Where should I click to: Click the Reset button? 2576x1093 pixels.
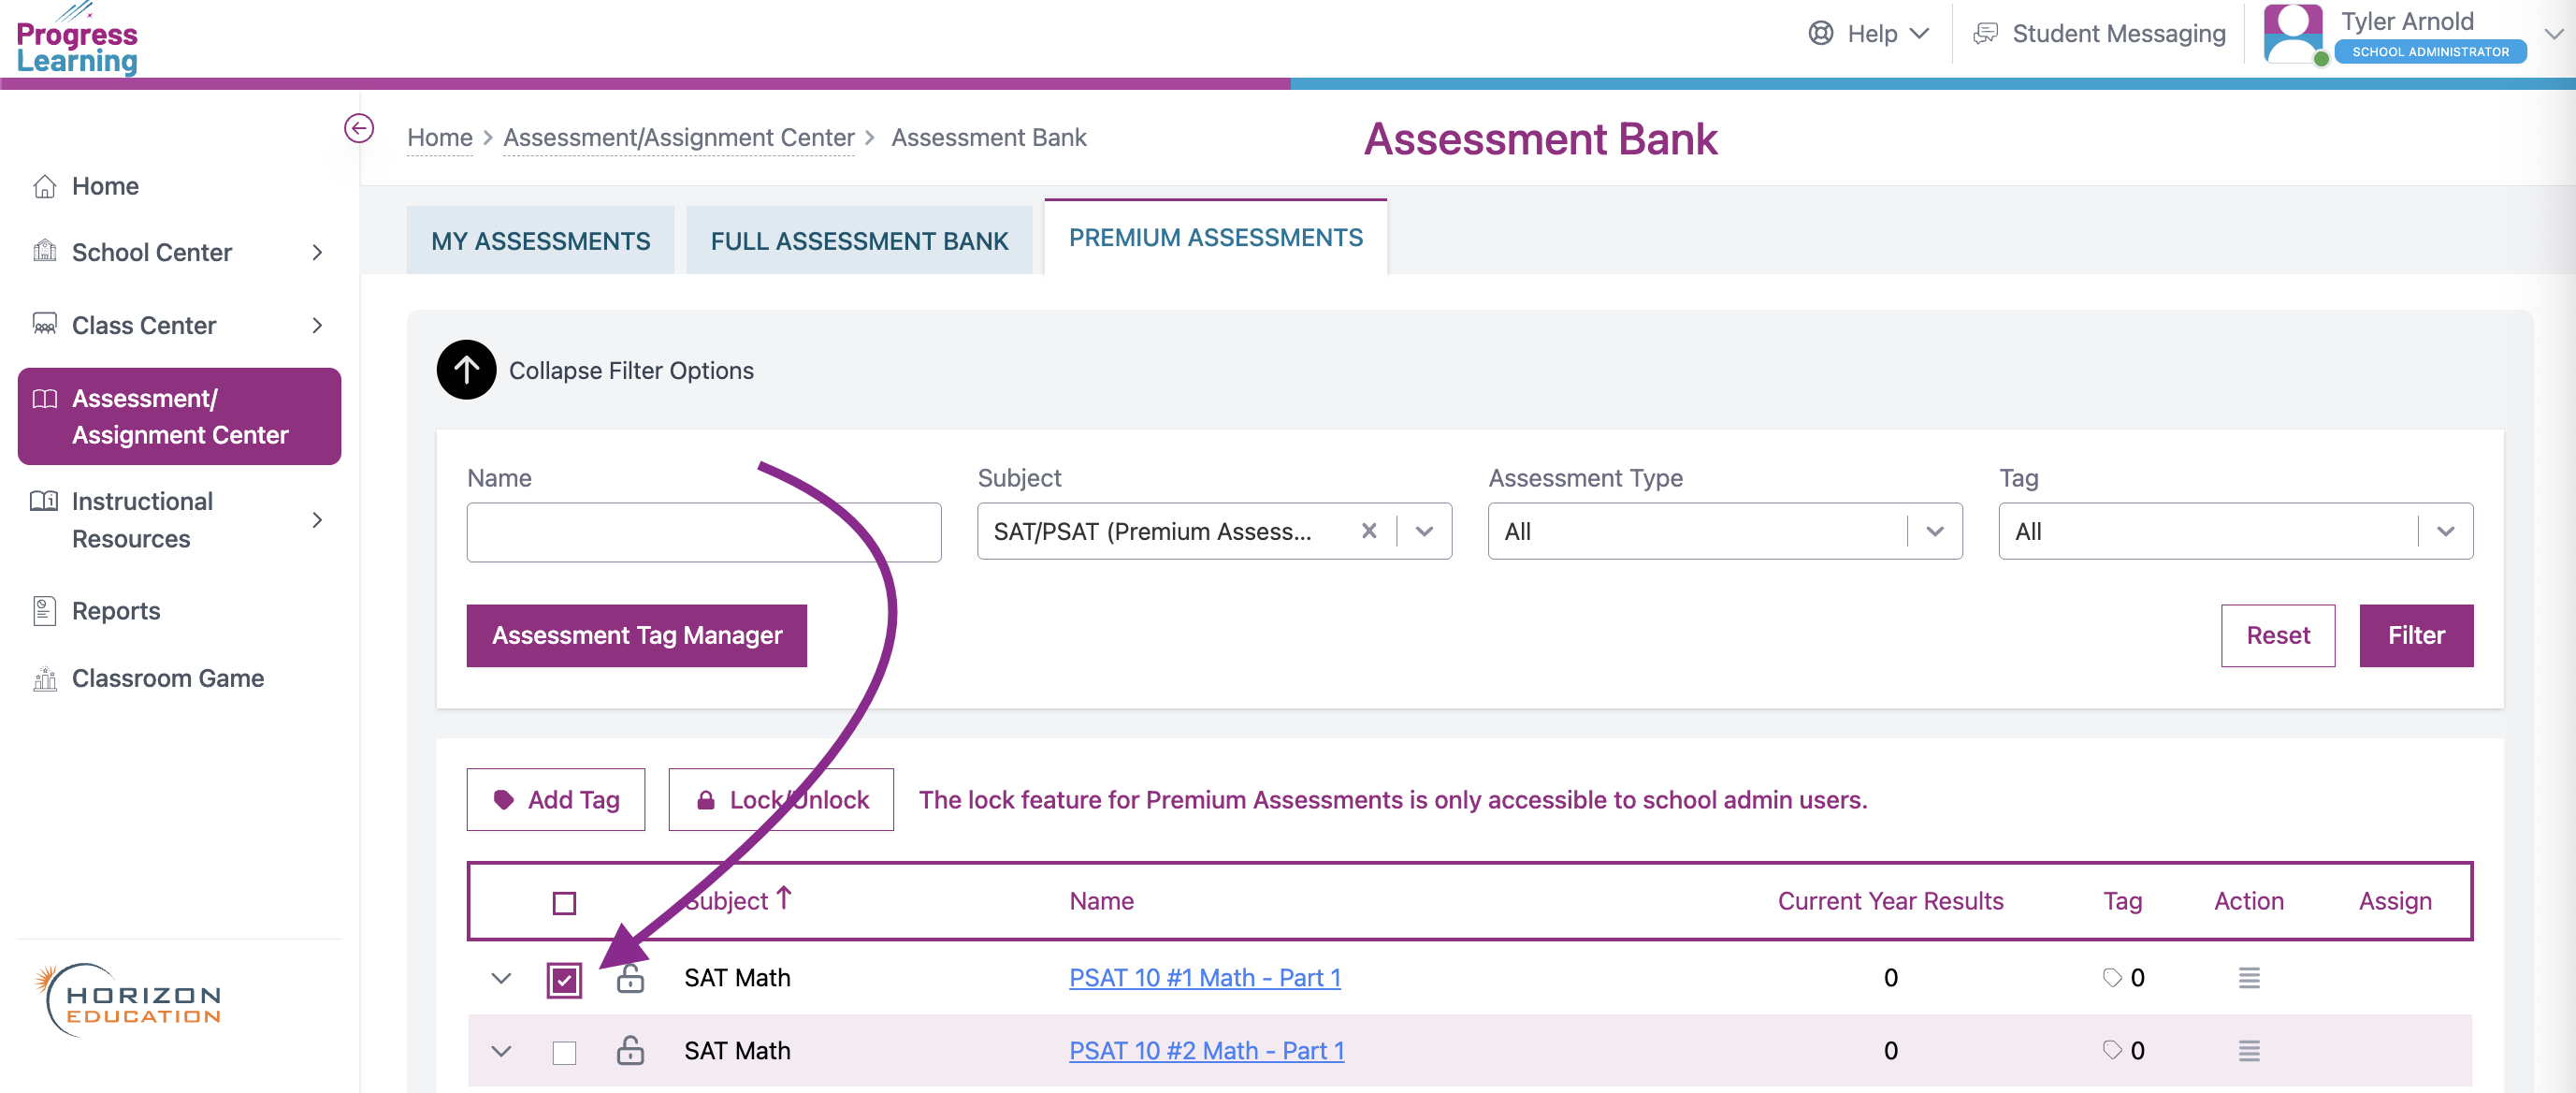point(2278,635)
